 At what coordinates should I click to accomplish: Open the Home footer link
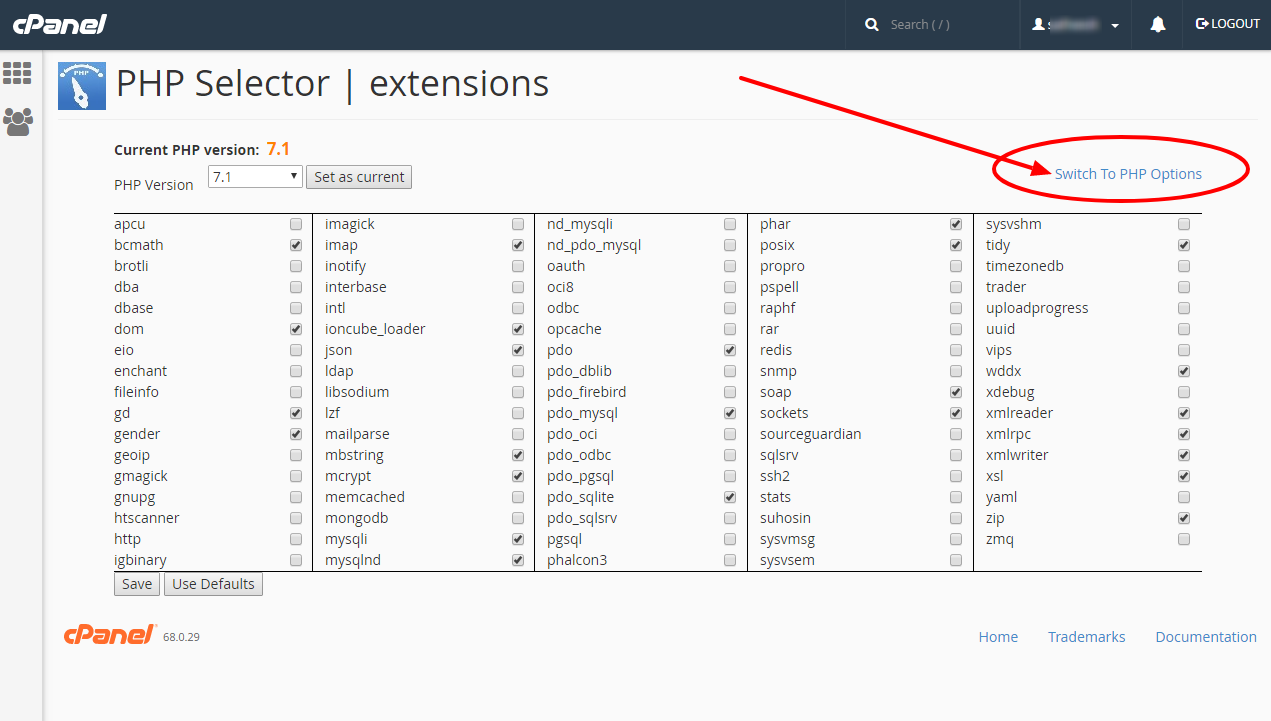[x=998, y=637]
